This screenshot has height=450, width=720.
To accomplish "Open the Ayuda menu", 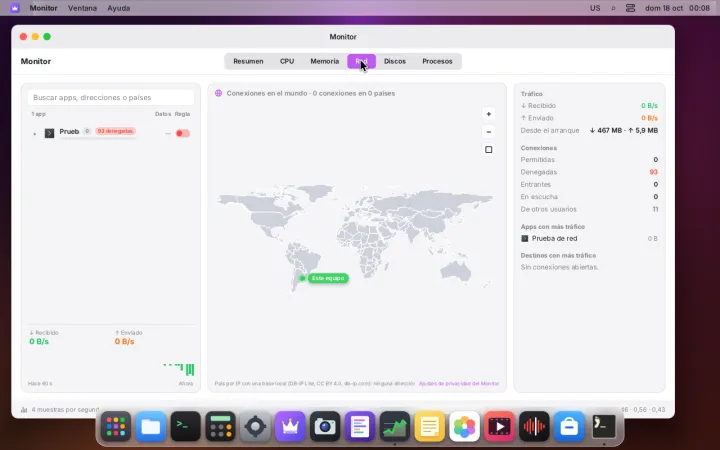I will [118, 8].
